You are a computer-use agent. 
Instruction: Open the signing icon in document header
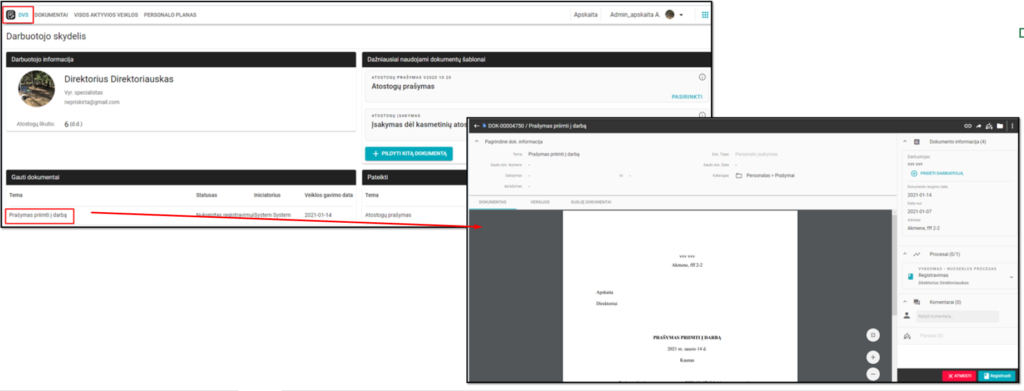coord(989,125)
